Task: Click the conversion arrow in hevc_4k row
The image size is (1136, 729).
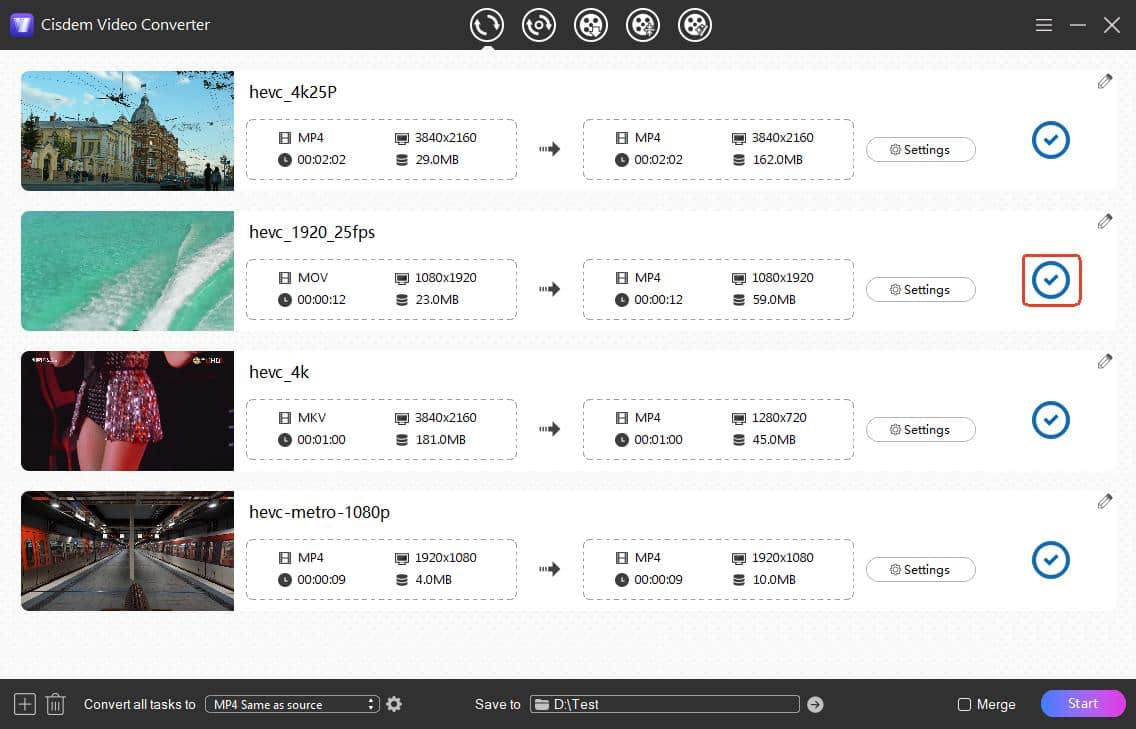Action: pos(550,429)
